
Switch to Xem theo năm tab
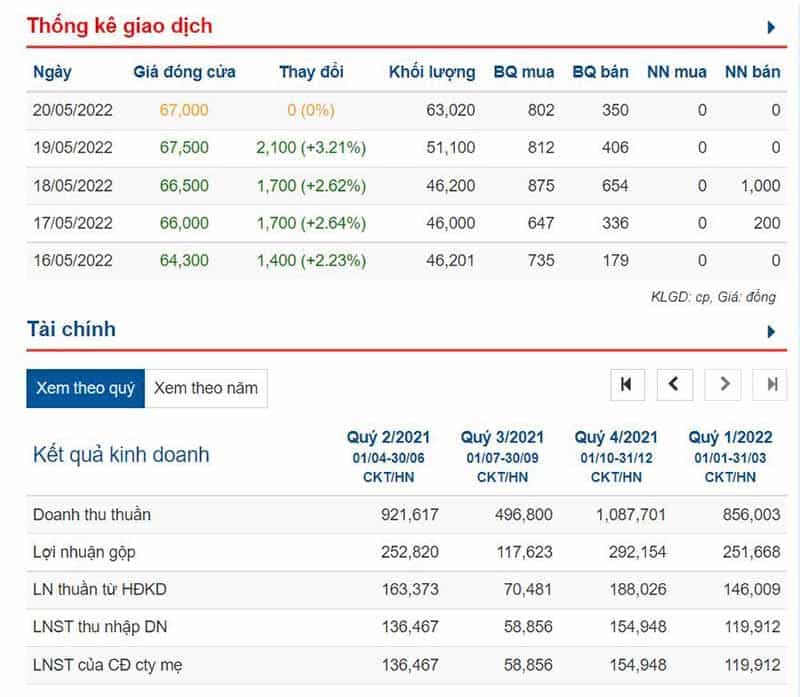pos(206,388)
